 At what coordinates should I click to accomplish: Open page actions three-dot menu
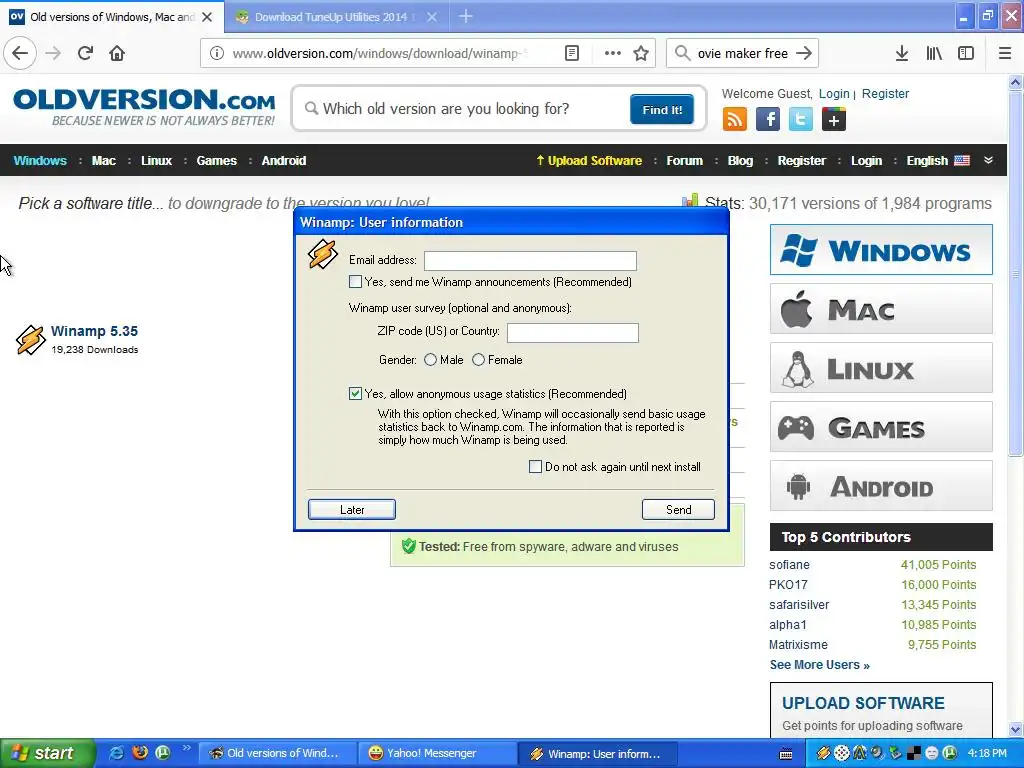(x=613, y=53)
